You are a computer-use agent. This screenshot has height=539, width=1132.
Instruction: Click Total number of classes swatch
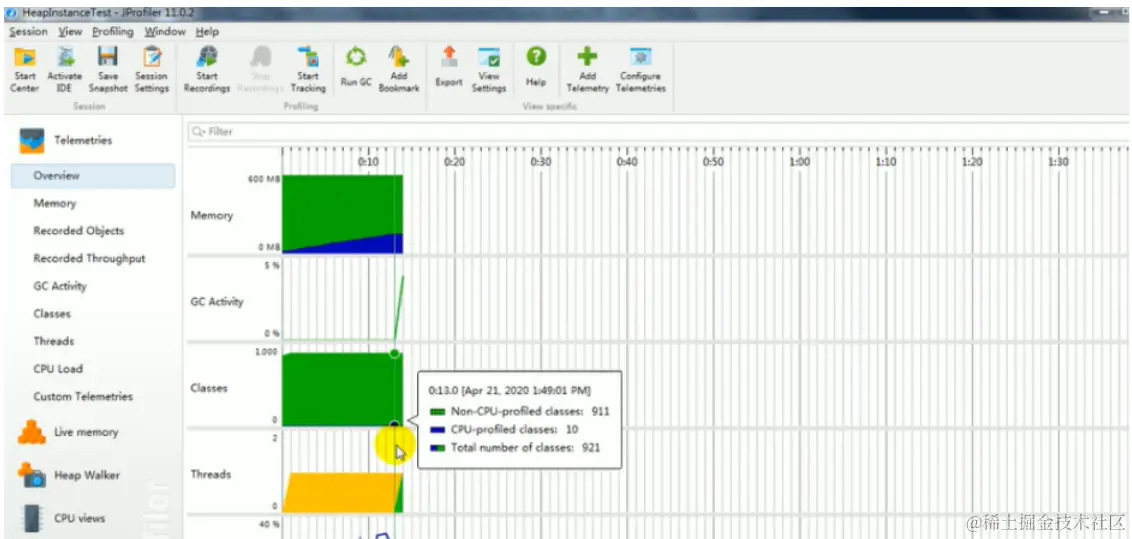[x=437, y=448]
